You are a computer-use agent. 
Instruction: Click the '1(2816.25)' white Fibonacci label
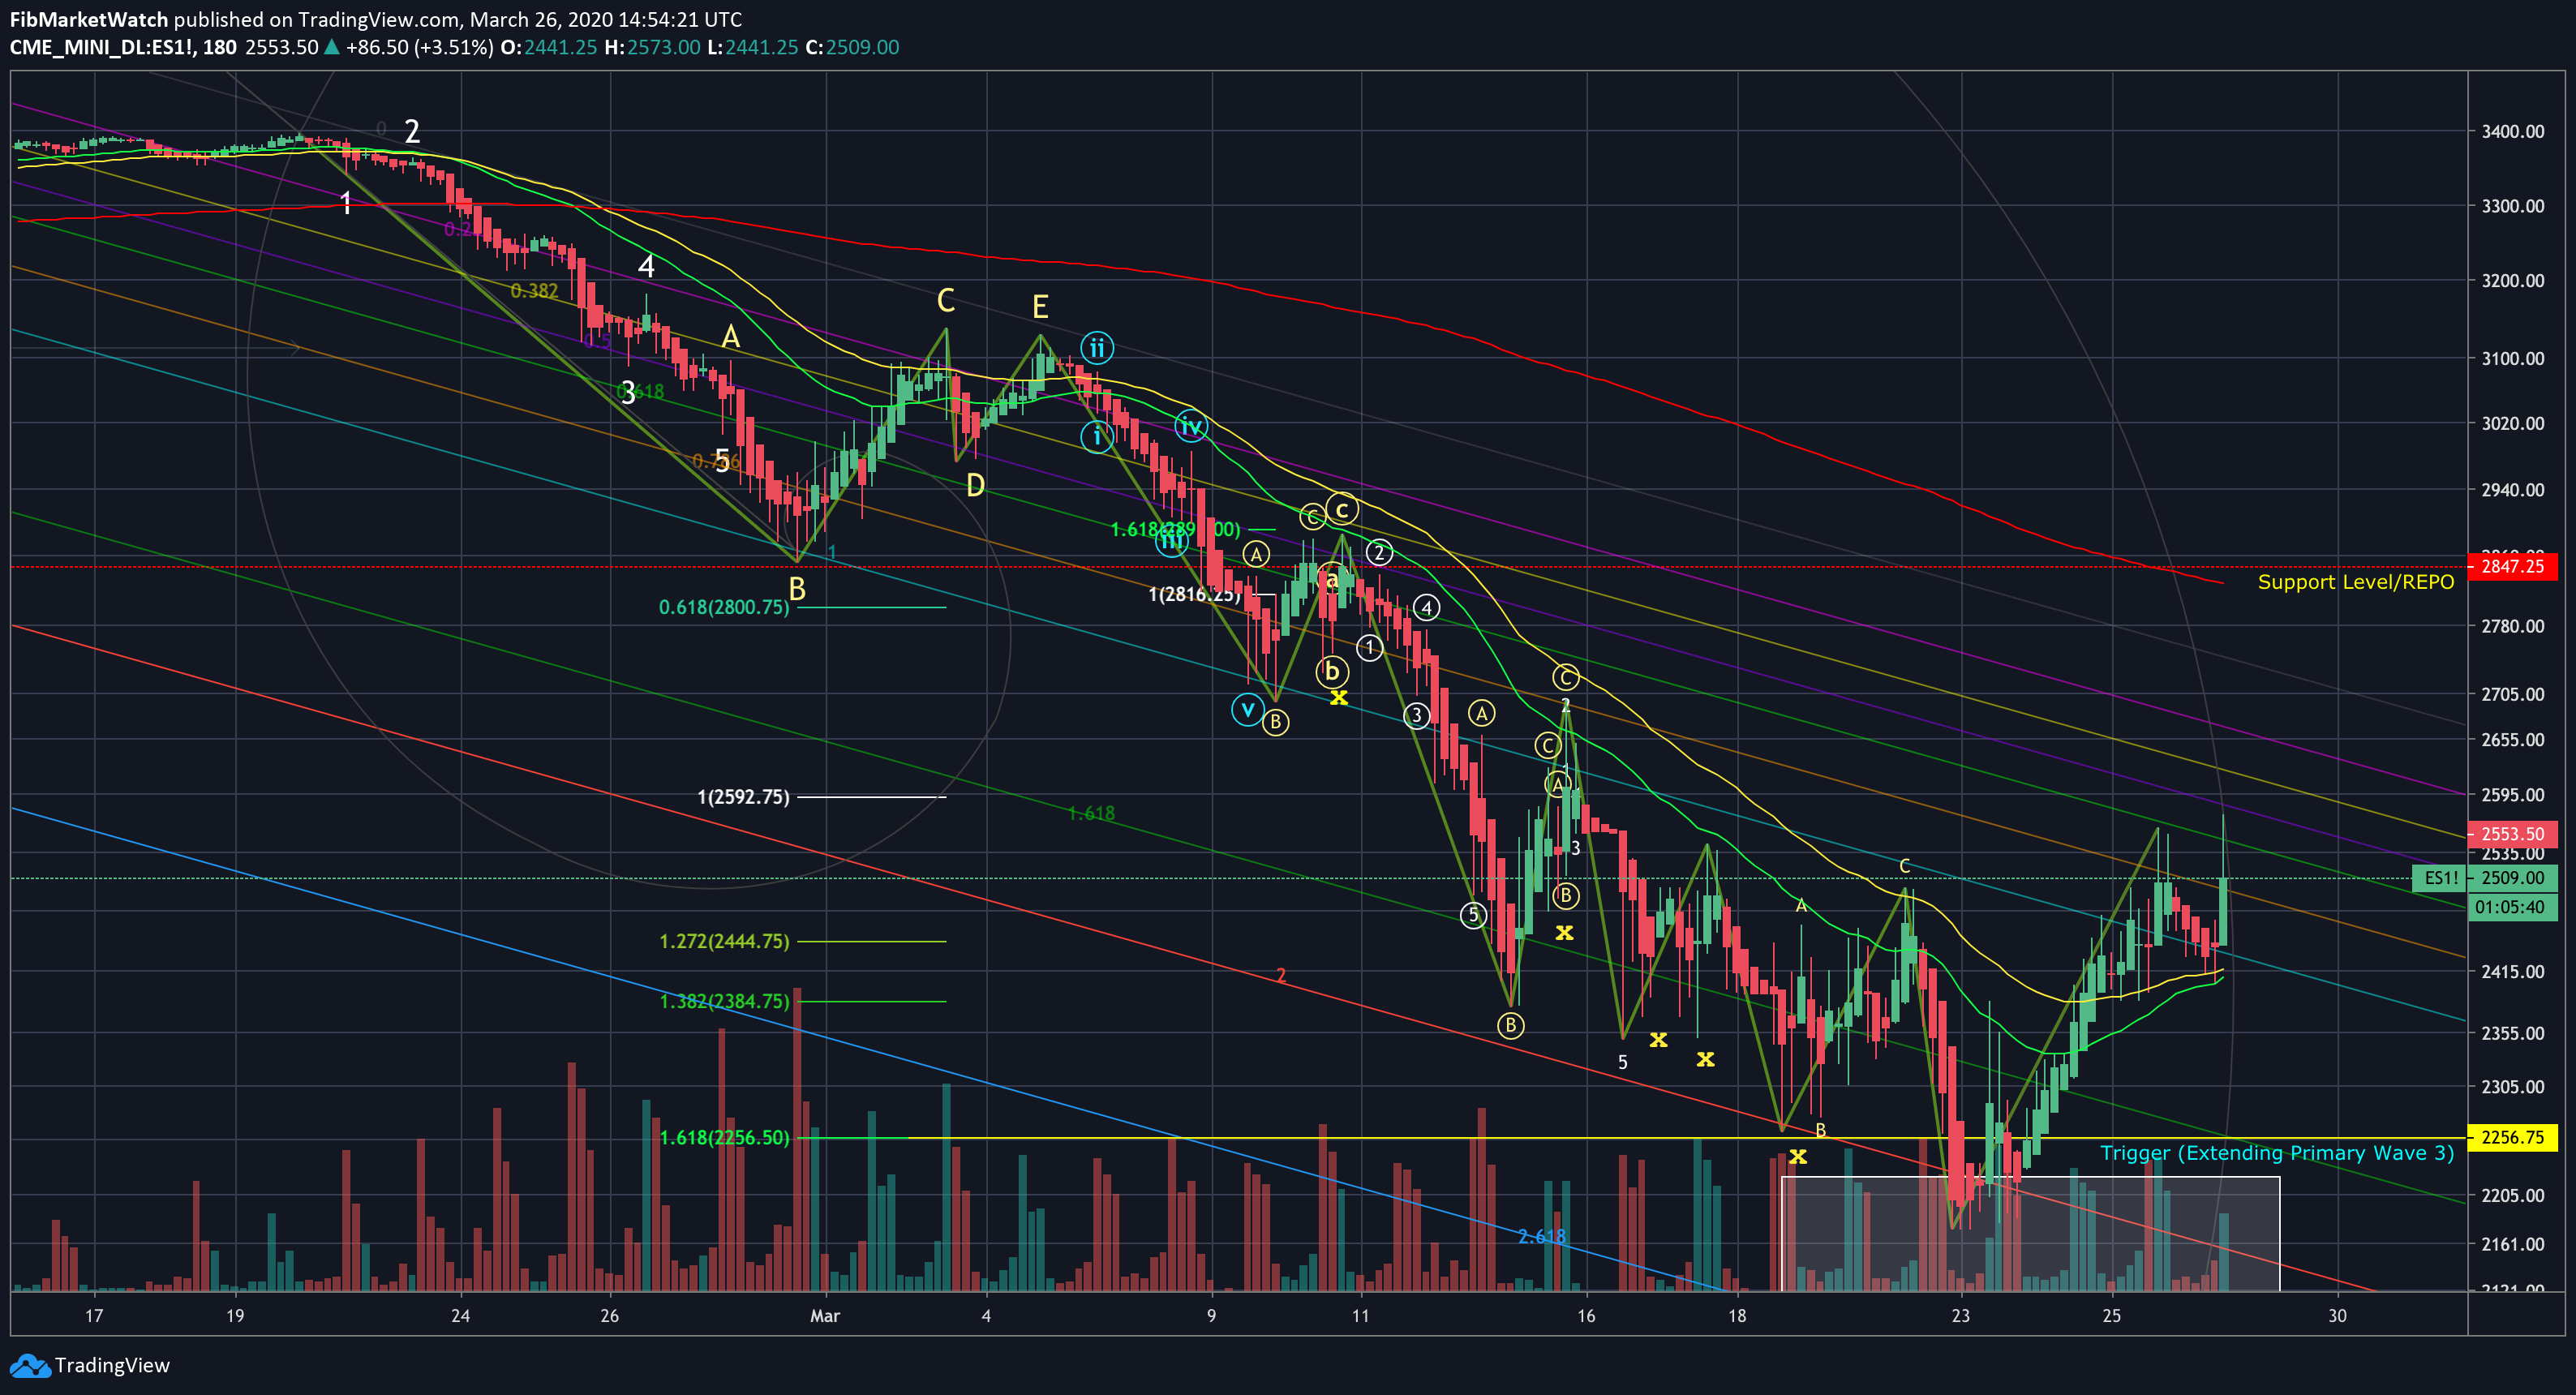1194,595
